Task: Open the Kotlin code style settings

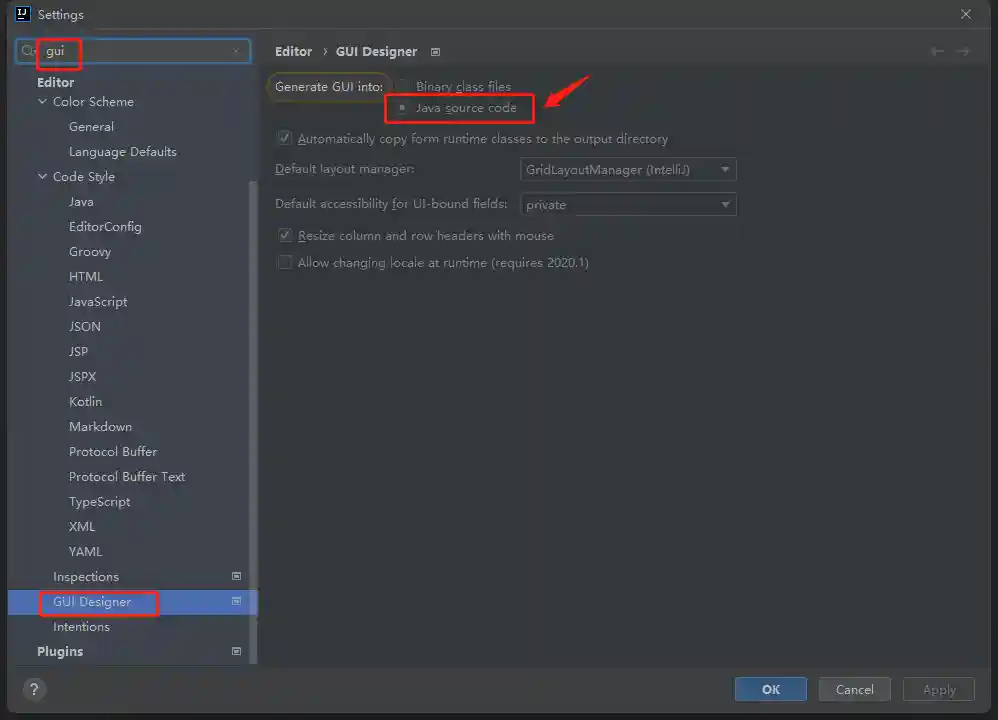Action: coord(85,401)
